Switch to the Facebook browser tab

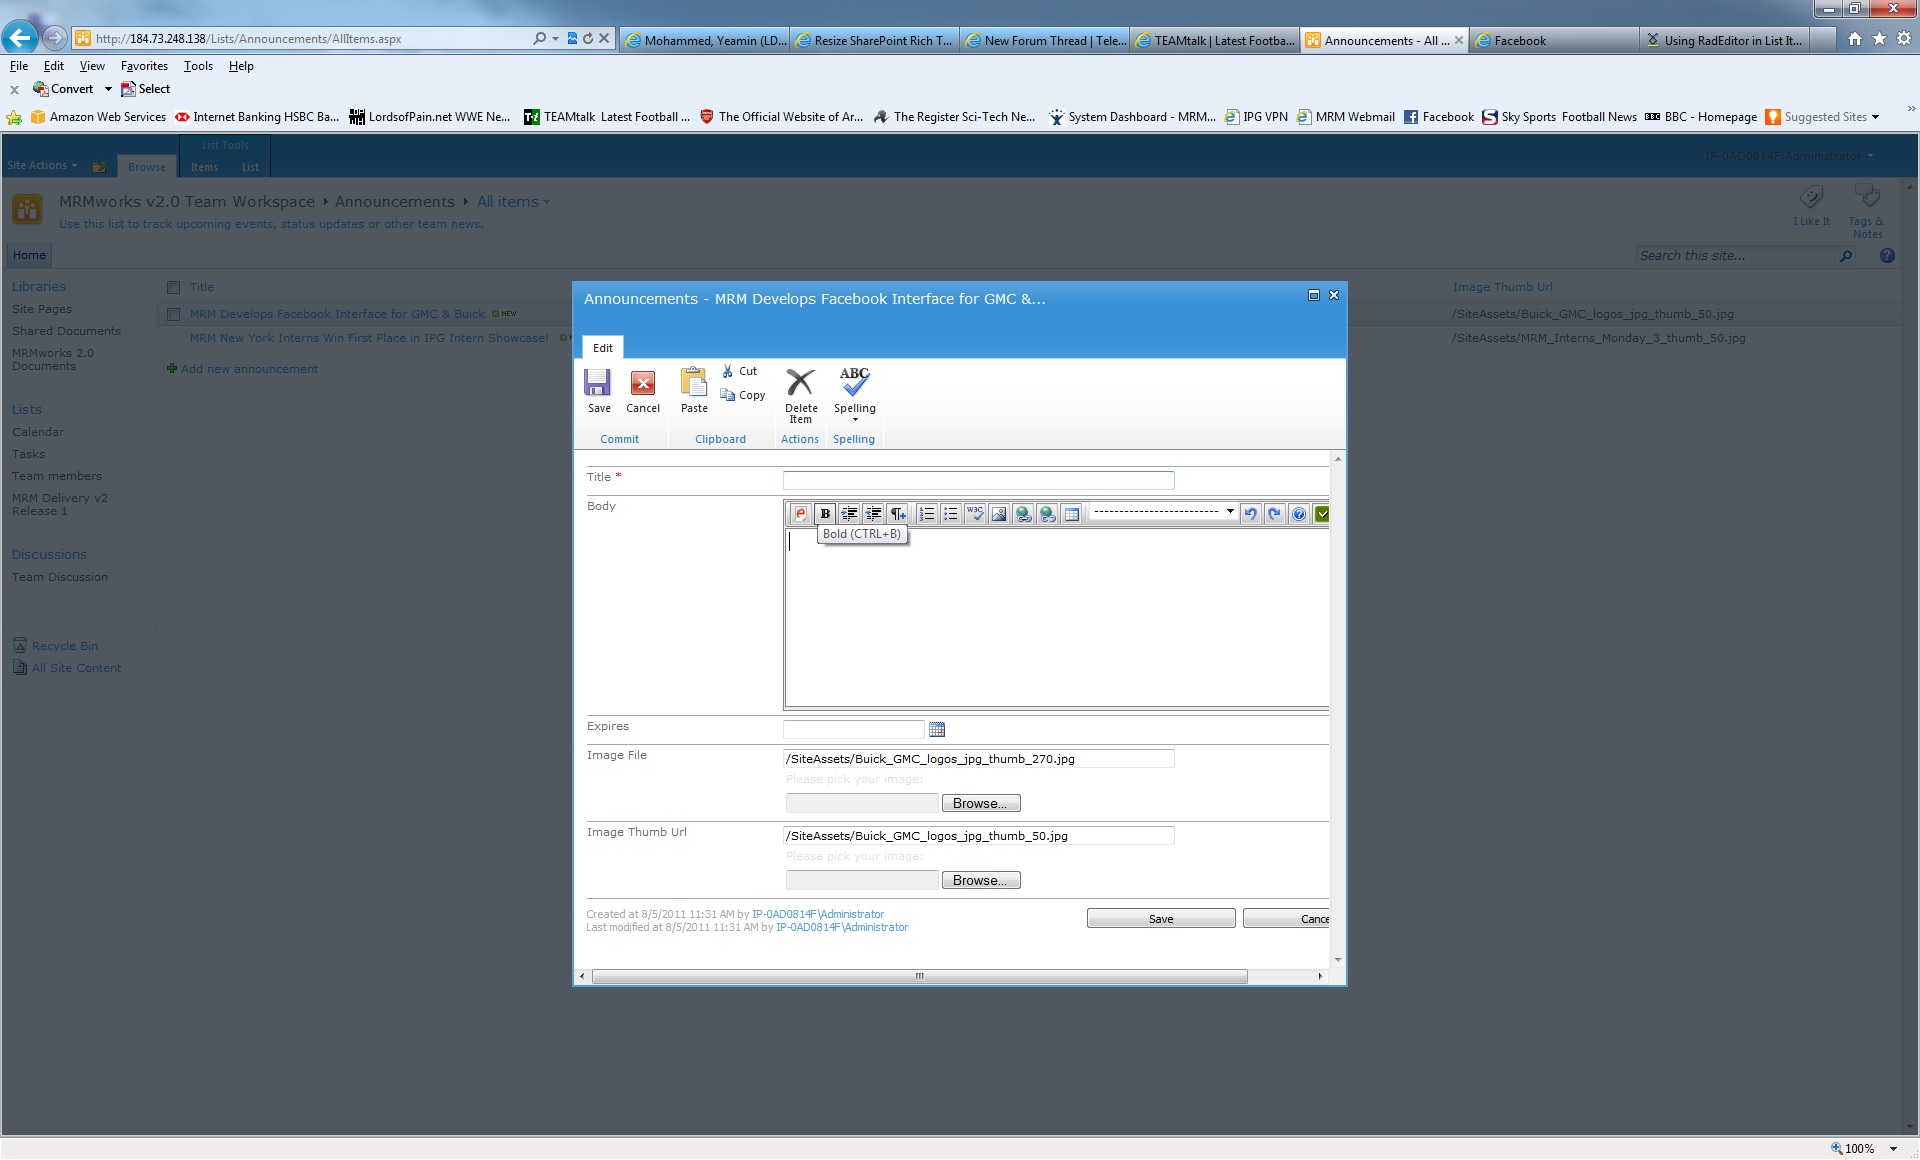(x=1550, y=40)
